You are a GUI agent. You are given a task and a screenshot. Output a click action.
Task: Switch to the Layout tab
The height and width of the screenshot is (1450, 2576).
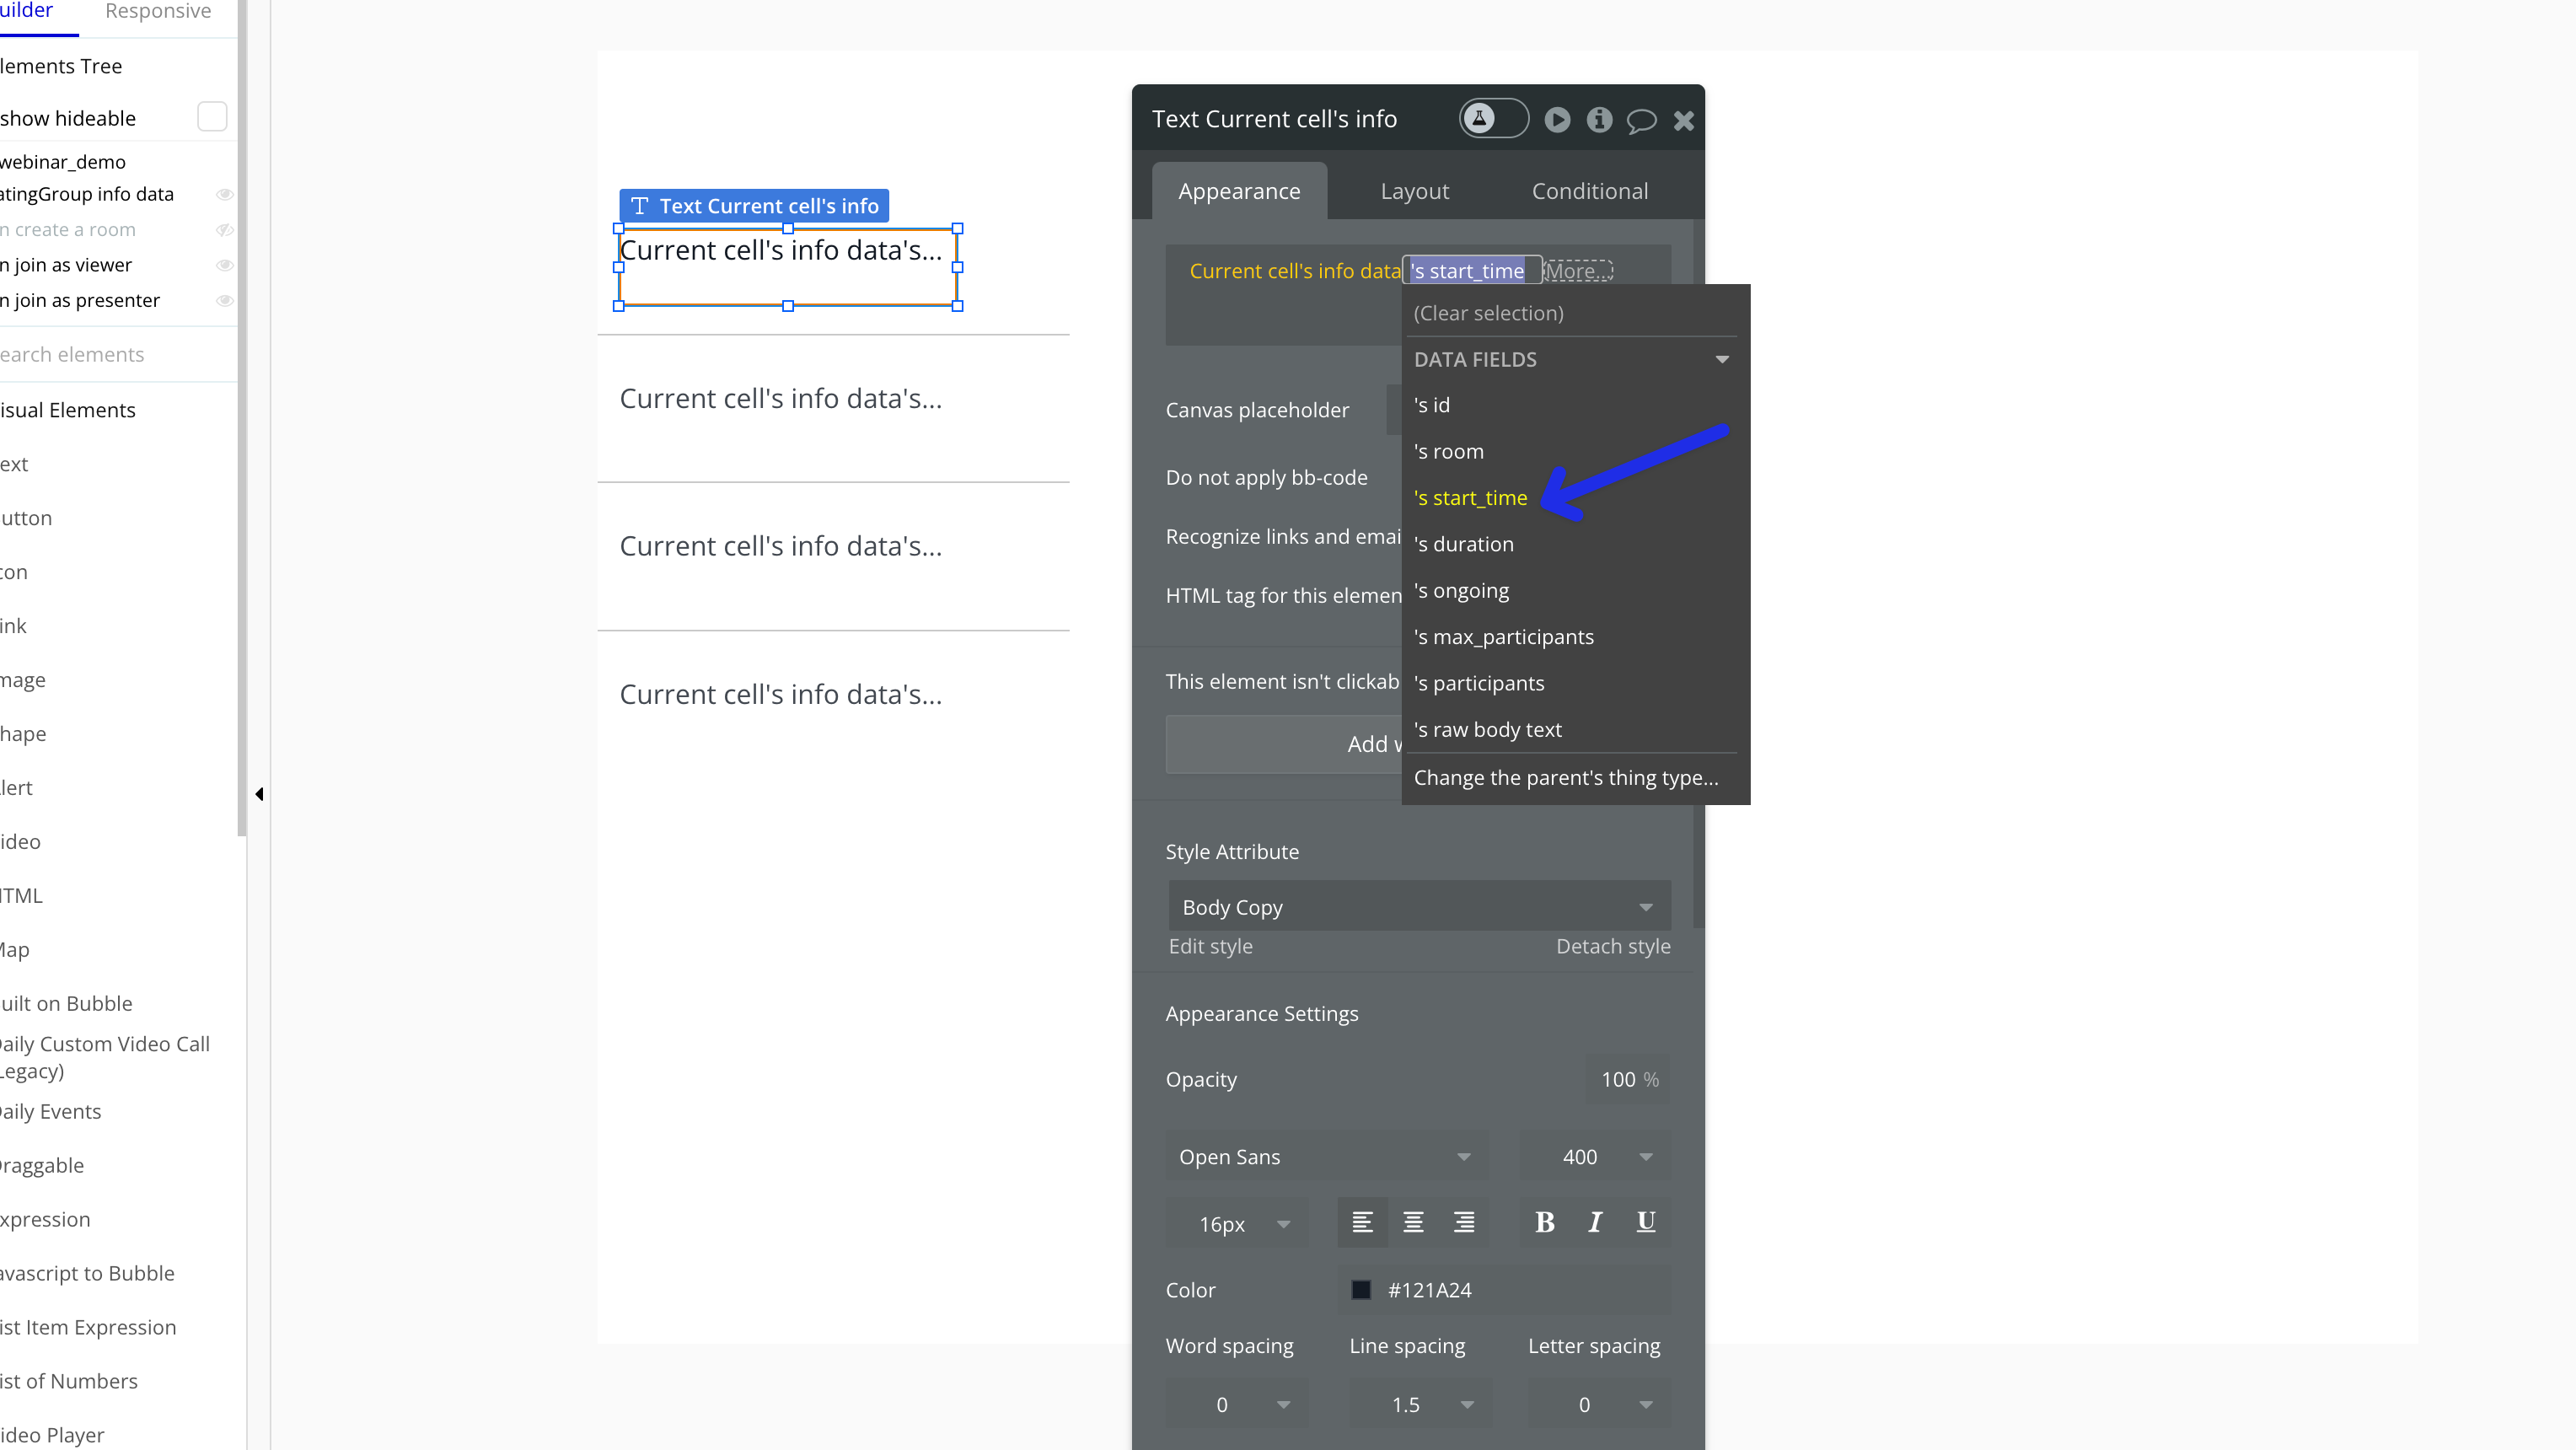pos(1414,191)
